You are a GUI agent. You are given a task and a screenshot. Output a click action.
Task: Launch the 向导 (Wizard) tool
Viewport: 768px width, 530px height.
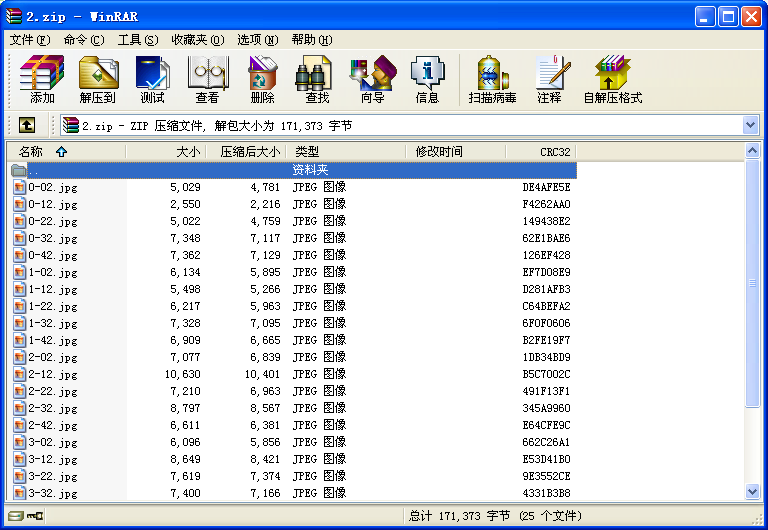pos(372,80)
